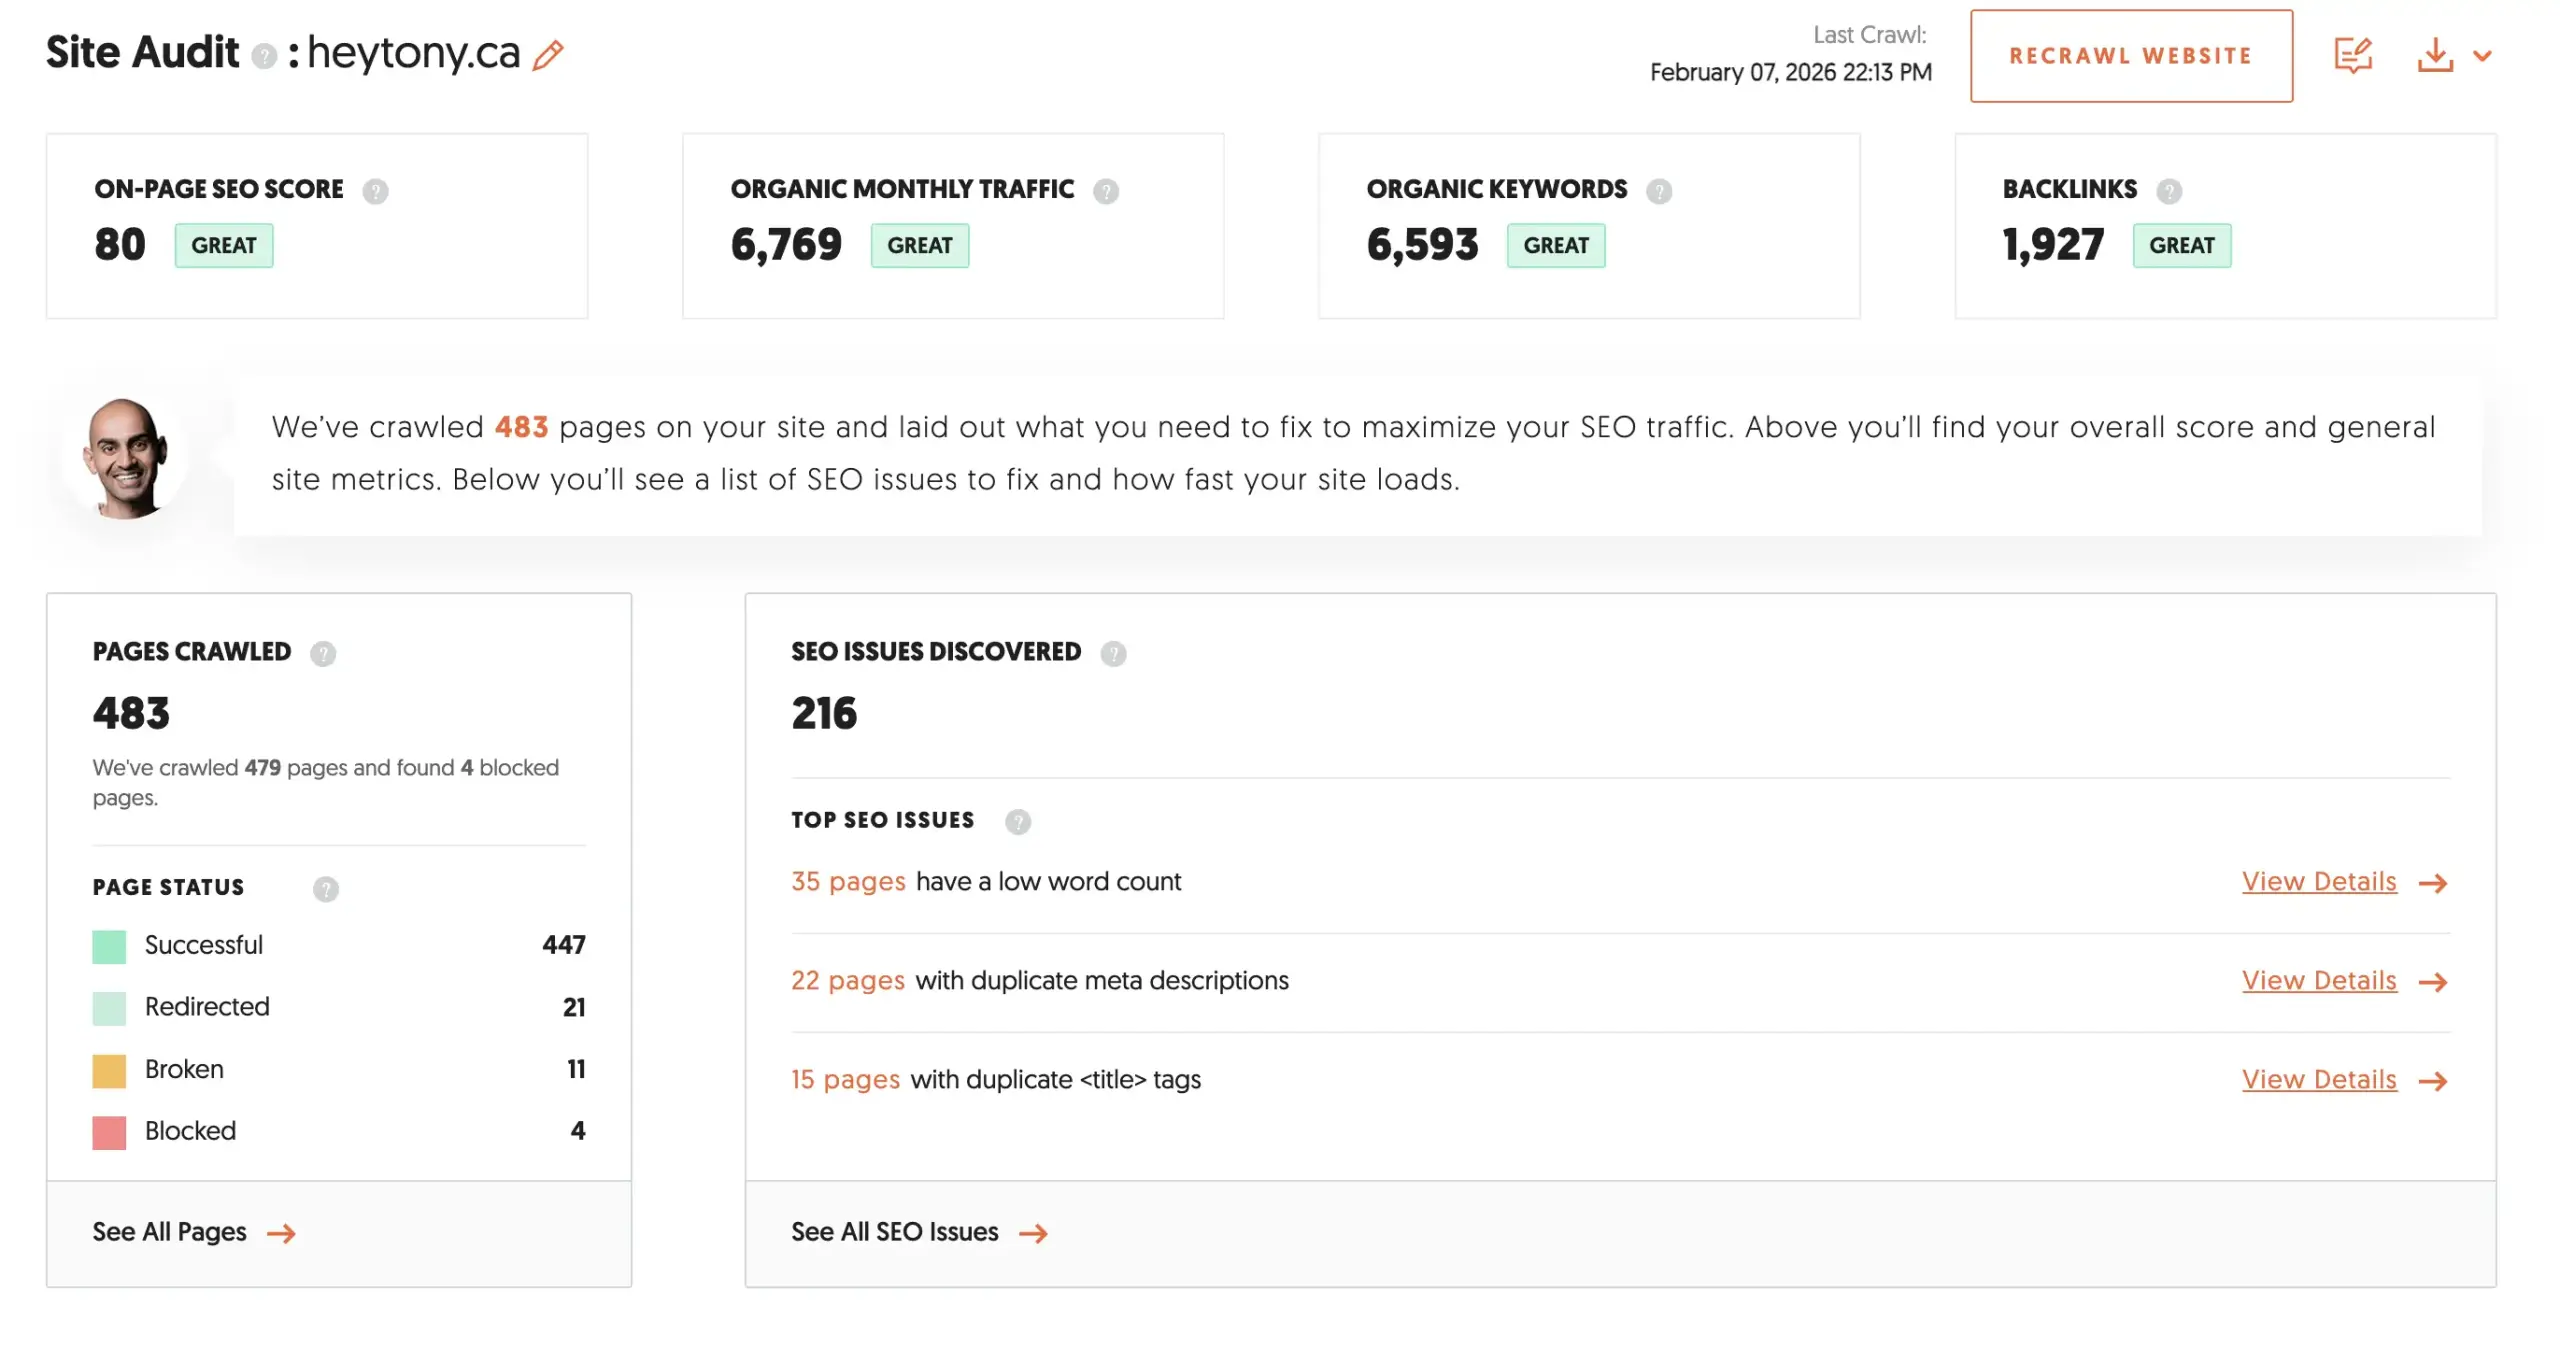Click the Pages Crawled question mark icon

(x=323, y=653)
